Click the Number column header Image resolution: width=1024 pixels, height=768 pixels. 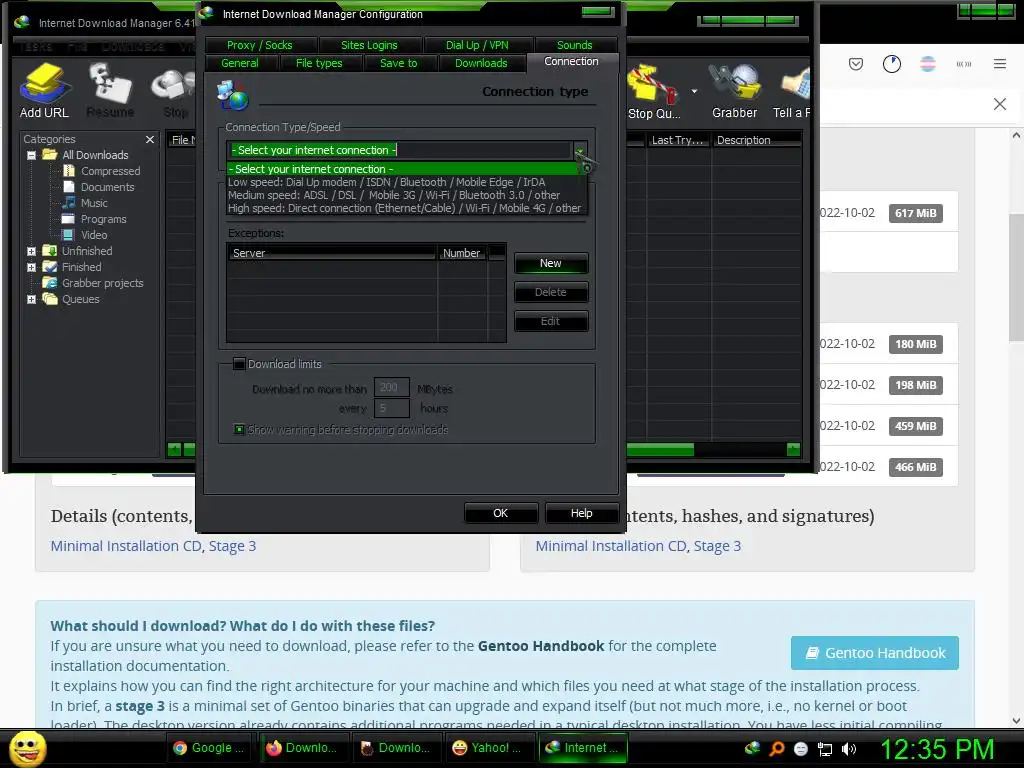462,253
